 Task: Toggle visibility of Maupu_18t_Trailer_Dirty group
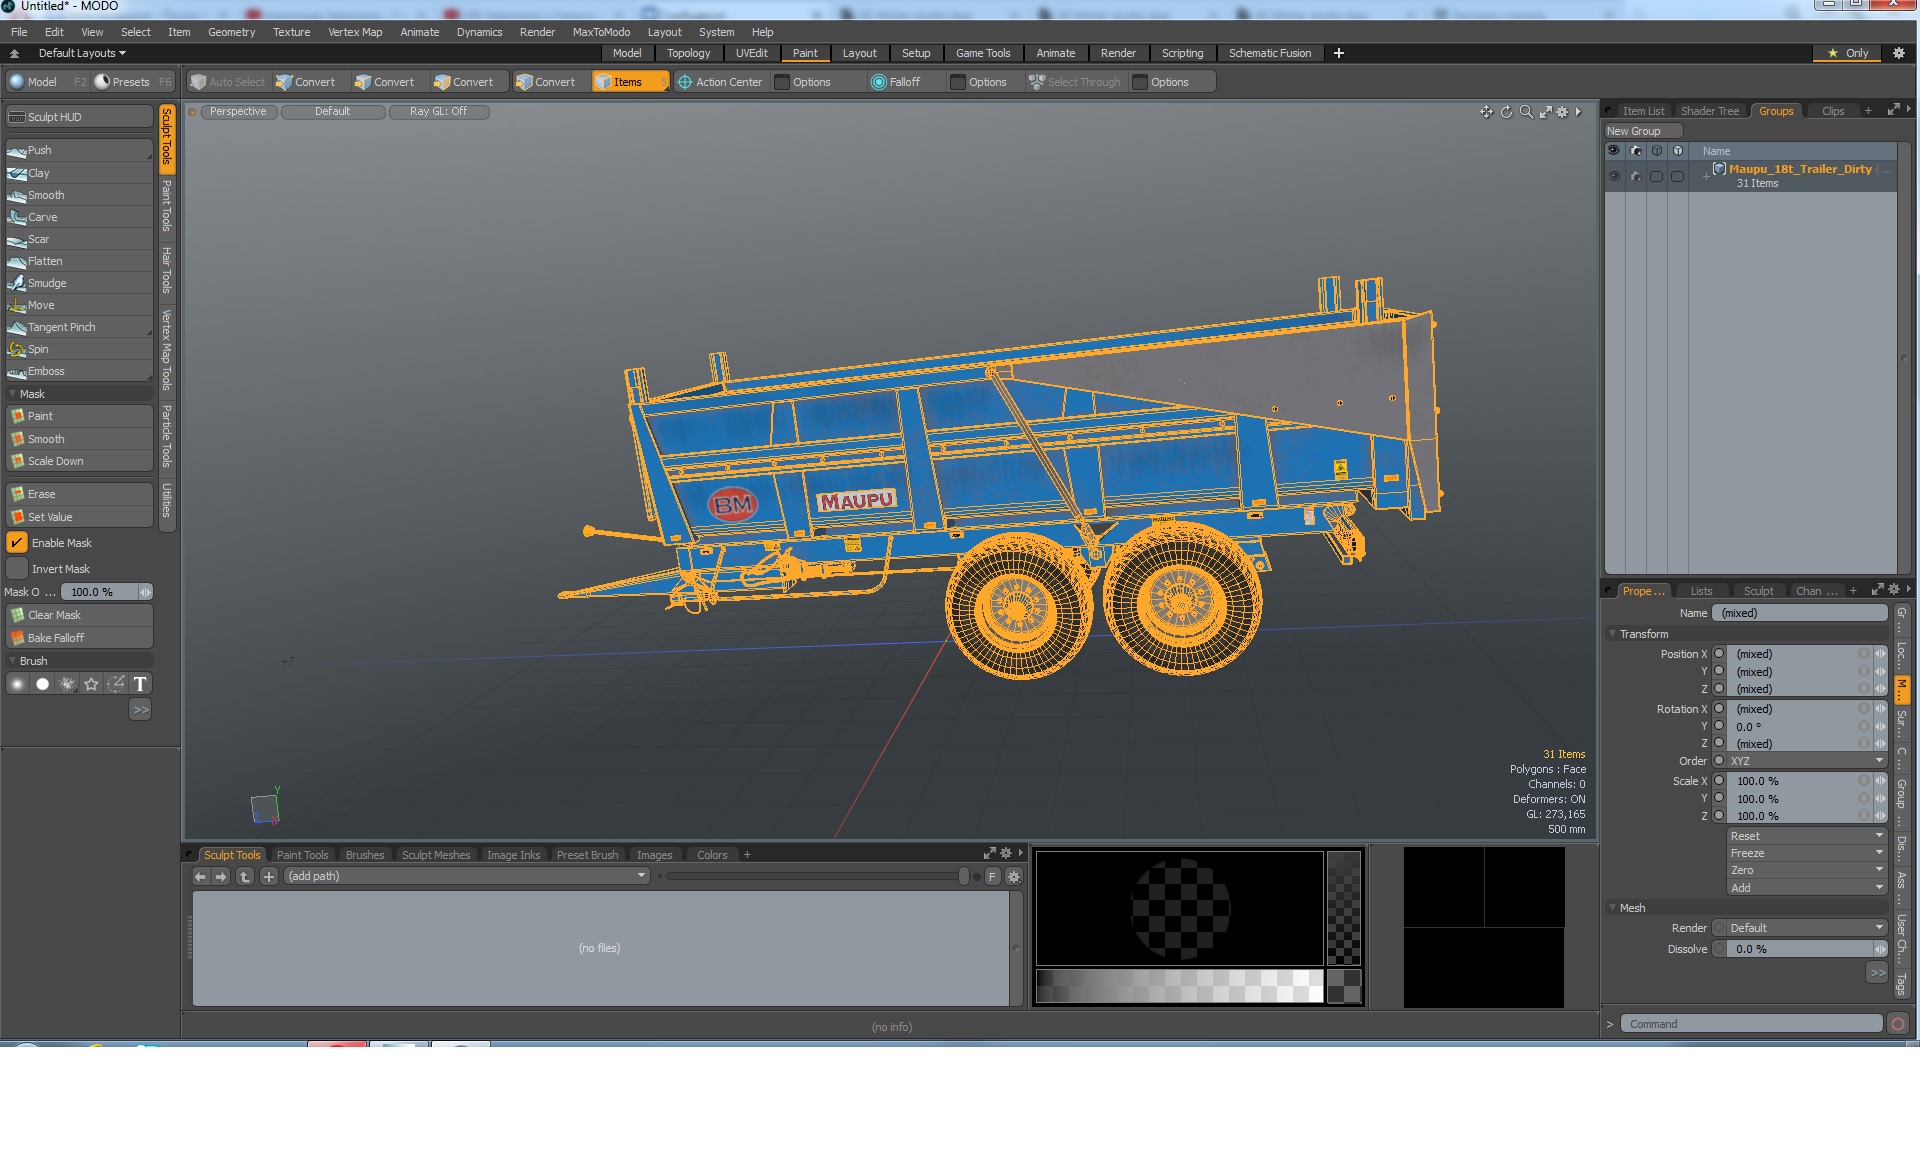1613,176
